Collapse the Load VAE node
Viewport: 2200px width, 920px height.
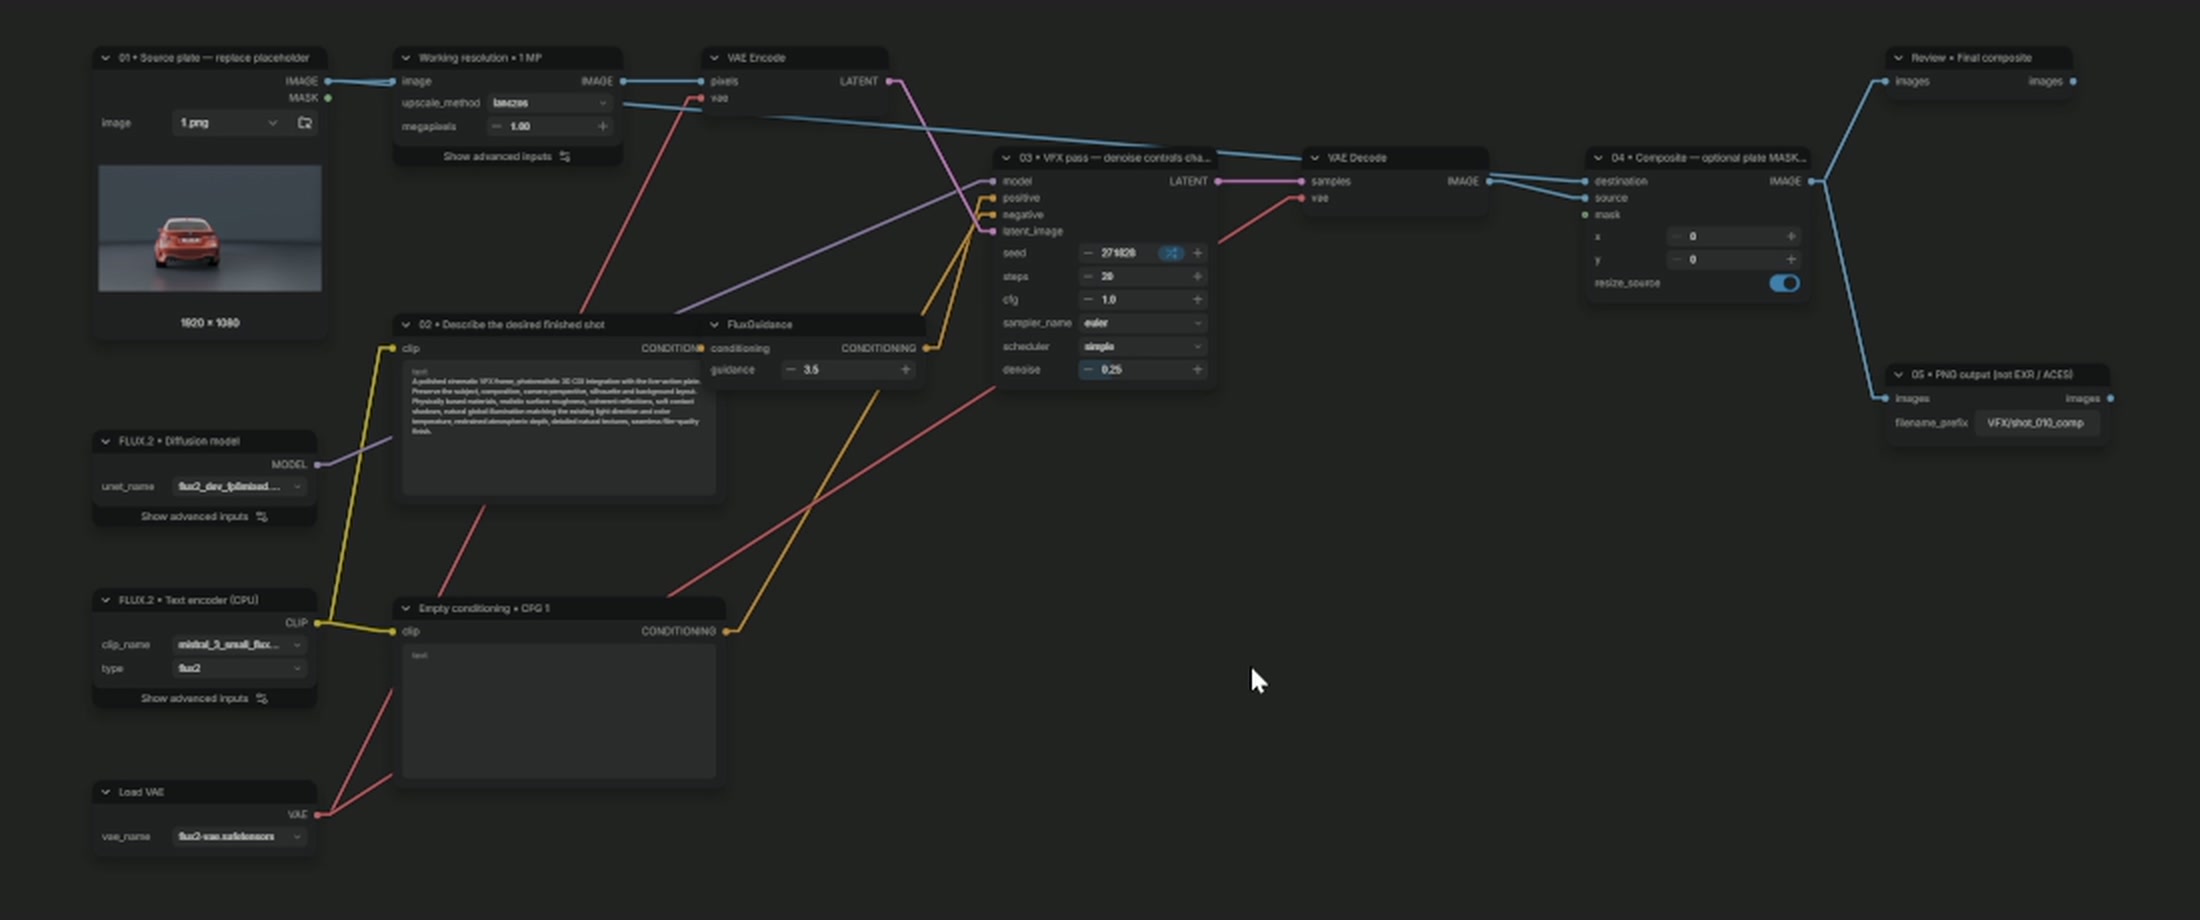[x=105, y=792]
